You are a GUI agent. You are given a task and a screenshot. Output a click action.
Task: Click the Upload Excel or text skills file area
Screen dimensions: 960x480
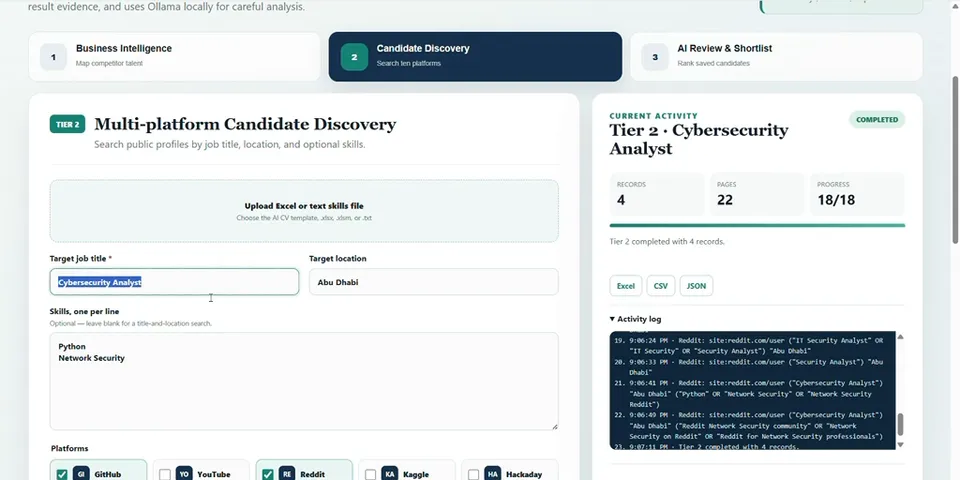pos(304,211)
